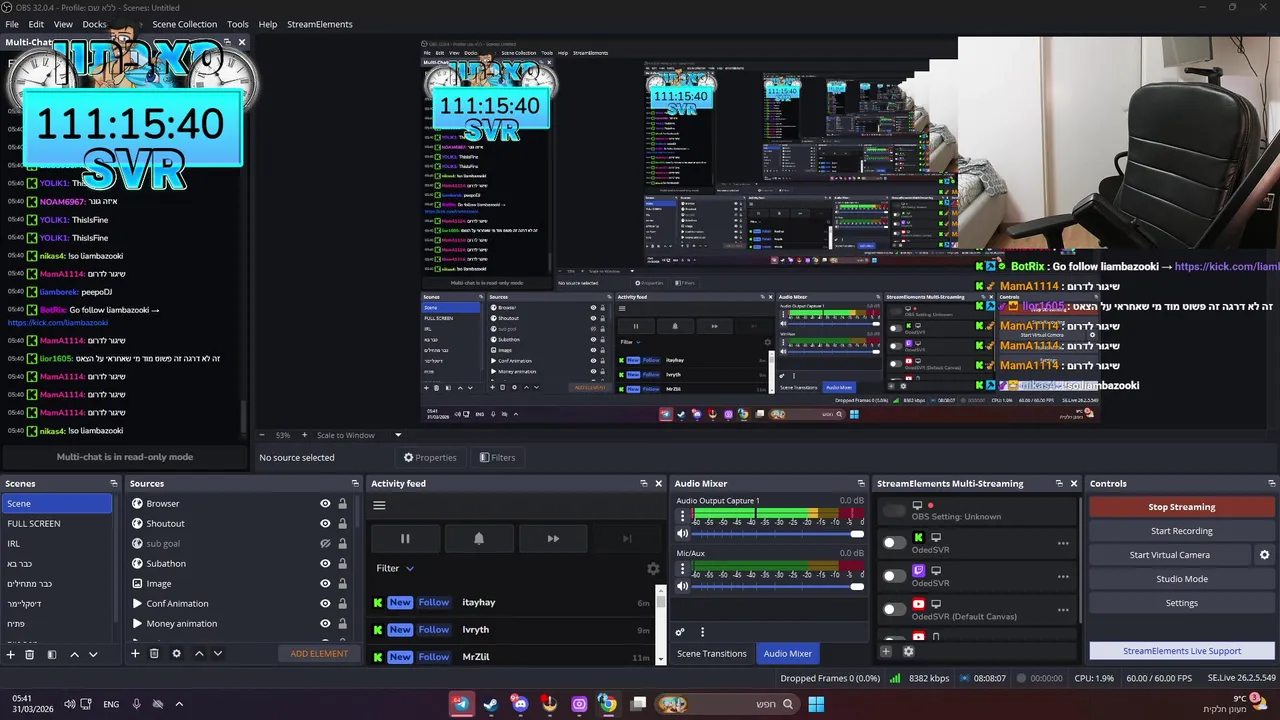The height and width of the screenshot is (720, 1280).
Task: Click Stop Streaming button
Action: (1181, 507)
